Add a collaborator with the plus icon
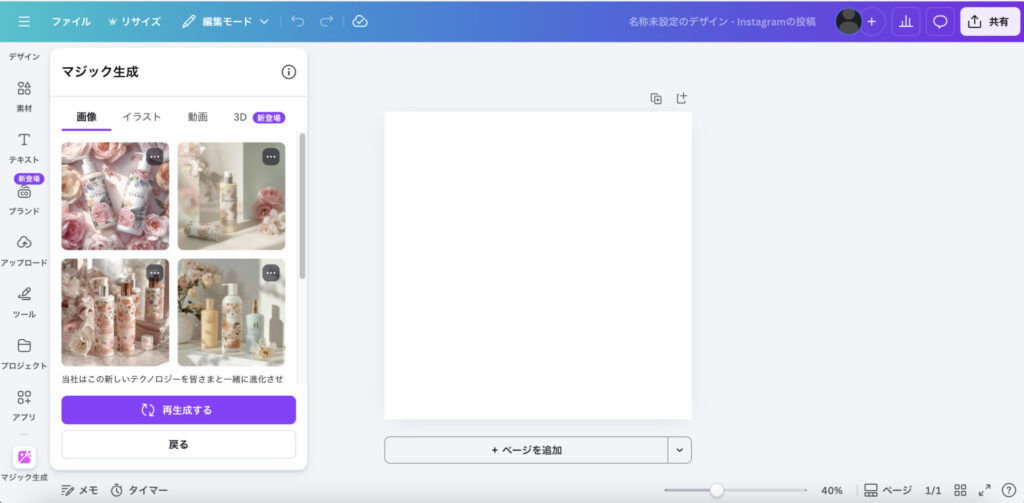Image resolution: width=1024 pixels, height=503 pixels. tap(871, 22)
